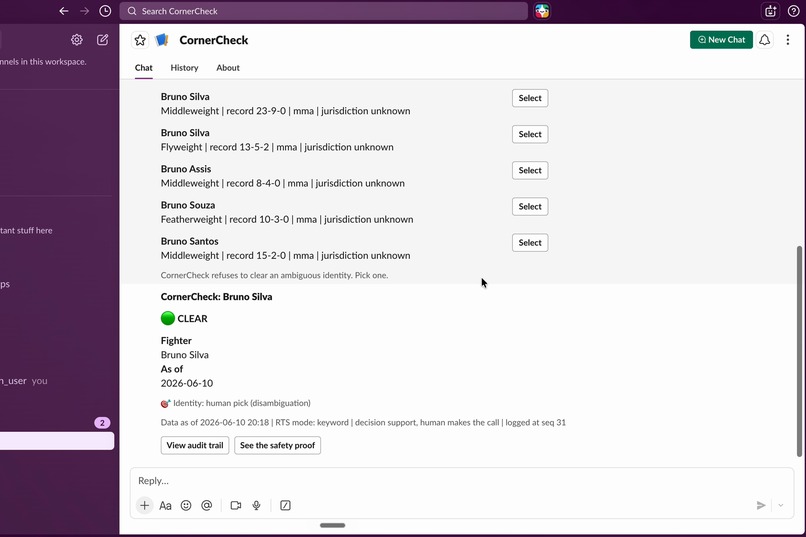Click the Bruno Santos name
Screen dimensions: 806x537
189,241
